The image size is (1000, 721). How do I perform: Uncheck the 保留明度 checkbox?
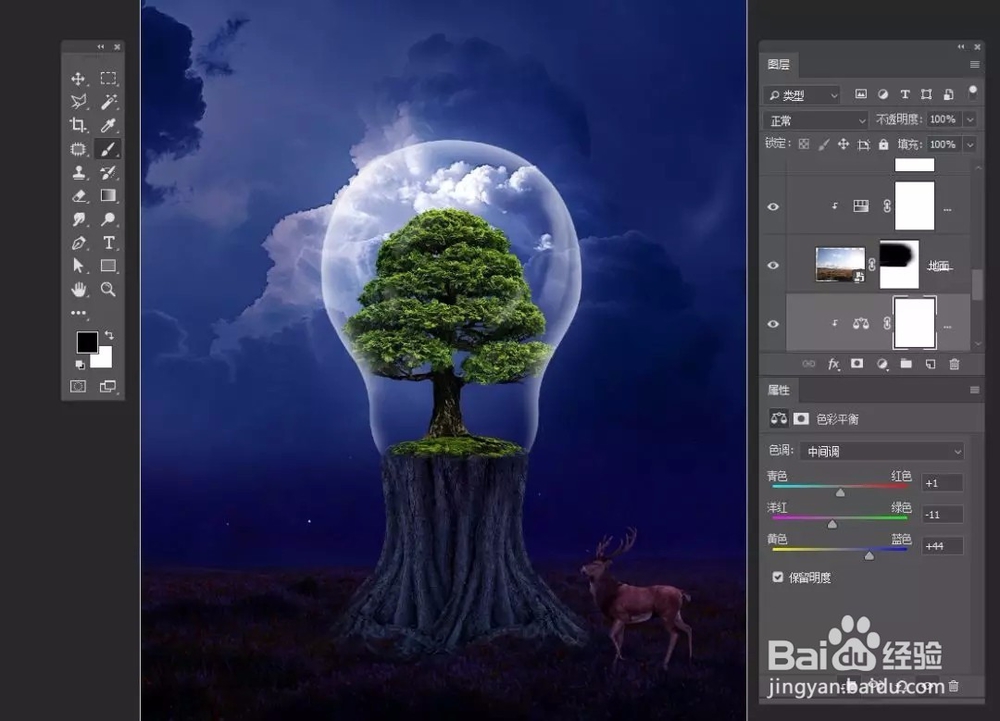point(778,576)
